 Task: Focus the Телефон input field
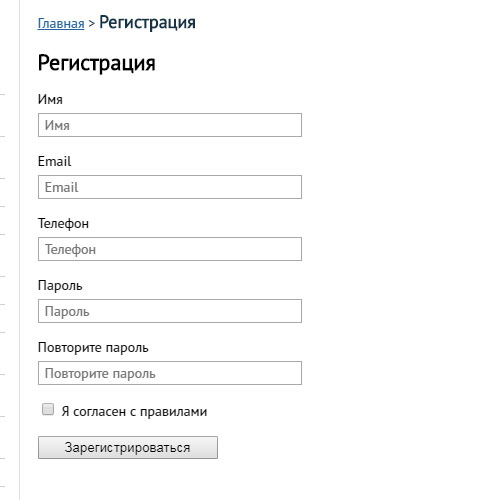point(170,249)
